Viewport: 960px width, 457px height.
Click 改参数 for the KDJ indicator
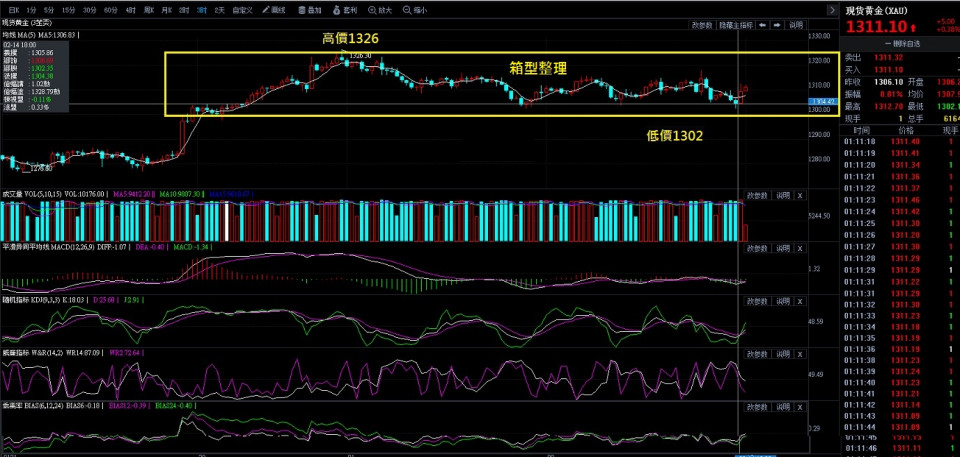757,298
